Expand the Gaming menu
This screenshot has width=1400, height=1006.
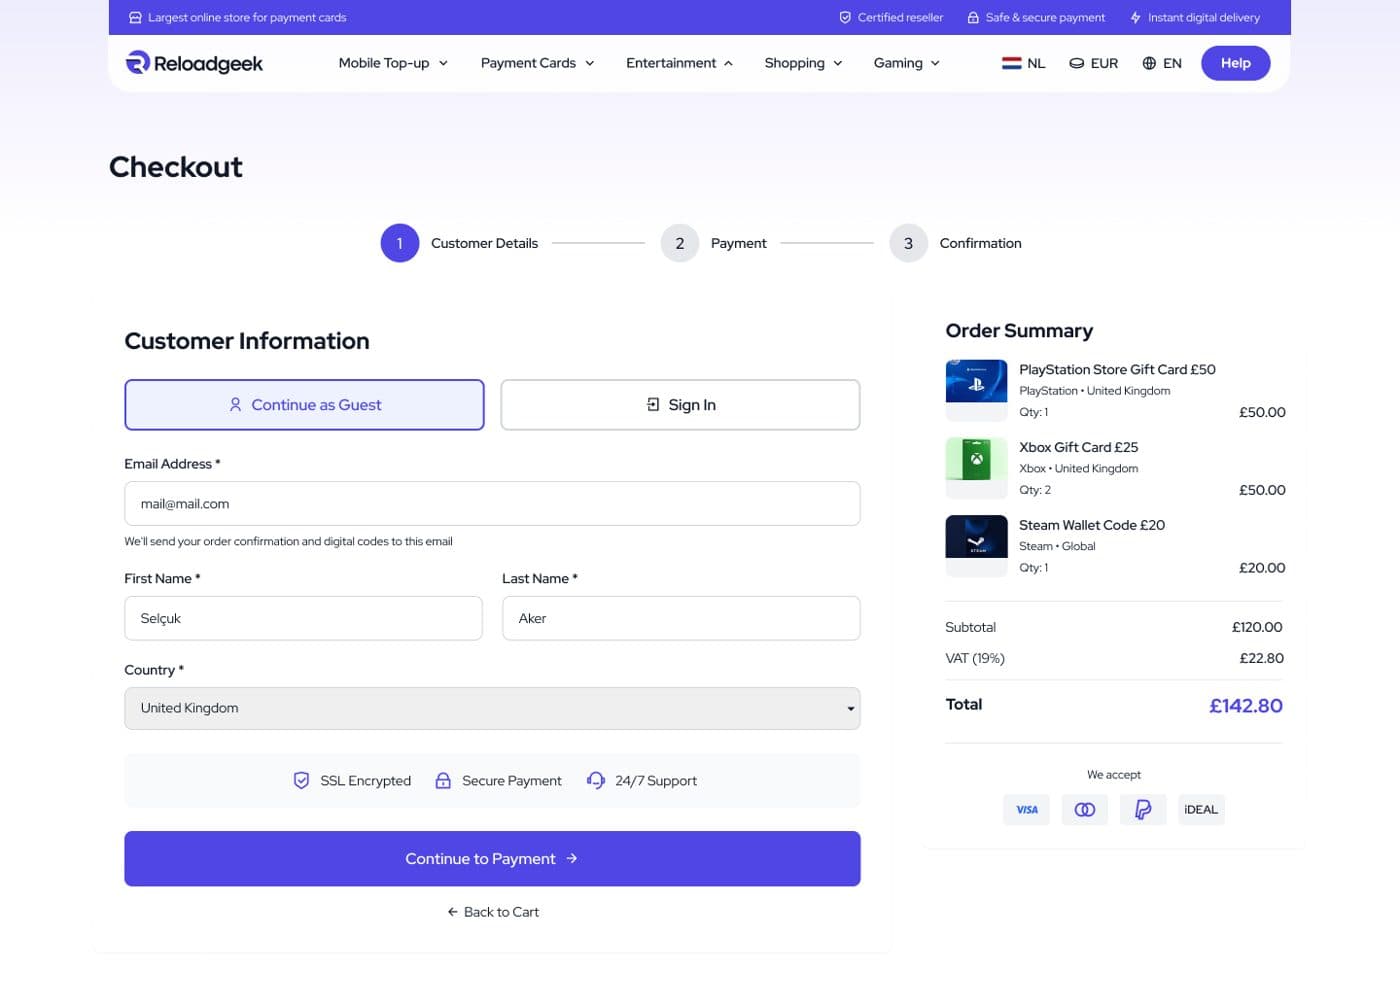pyautogui.click(x=907, y=63)
